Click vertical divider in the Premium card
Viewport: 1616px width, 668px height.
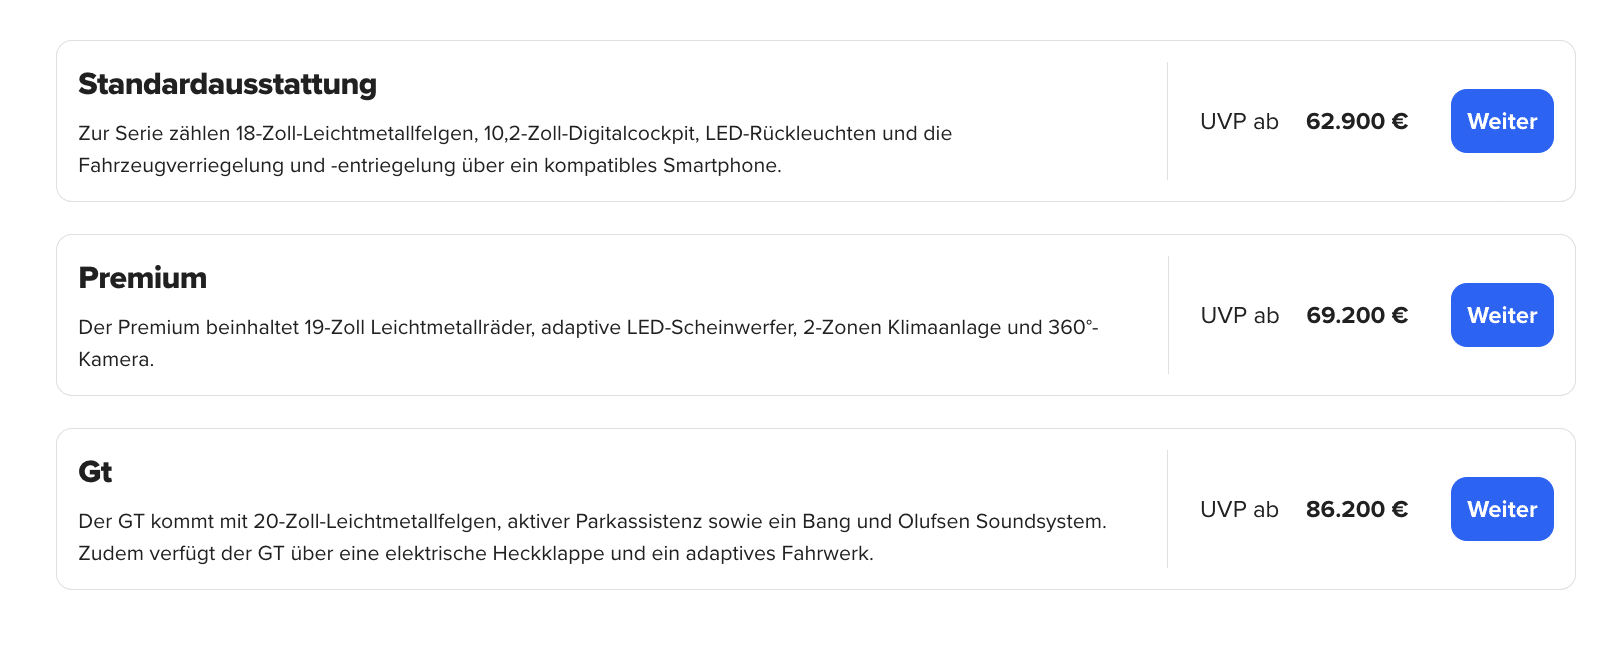(1168, 315)
